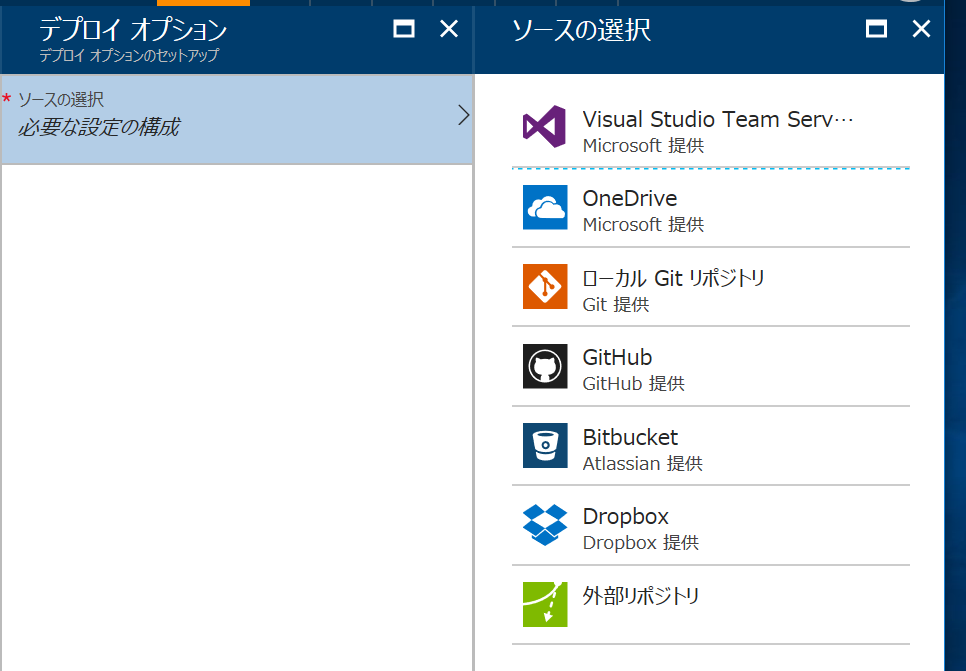966x671 pixels.
Task: Click the ソースの選択 blade heading
Action: pos(581,30)
